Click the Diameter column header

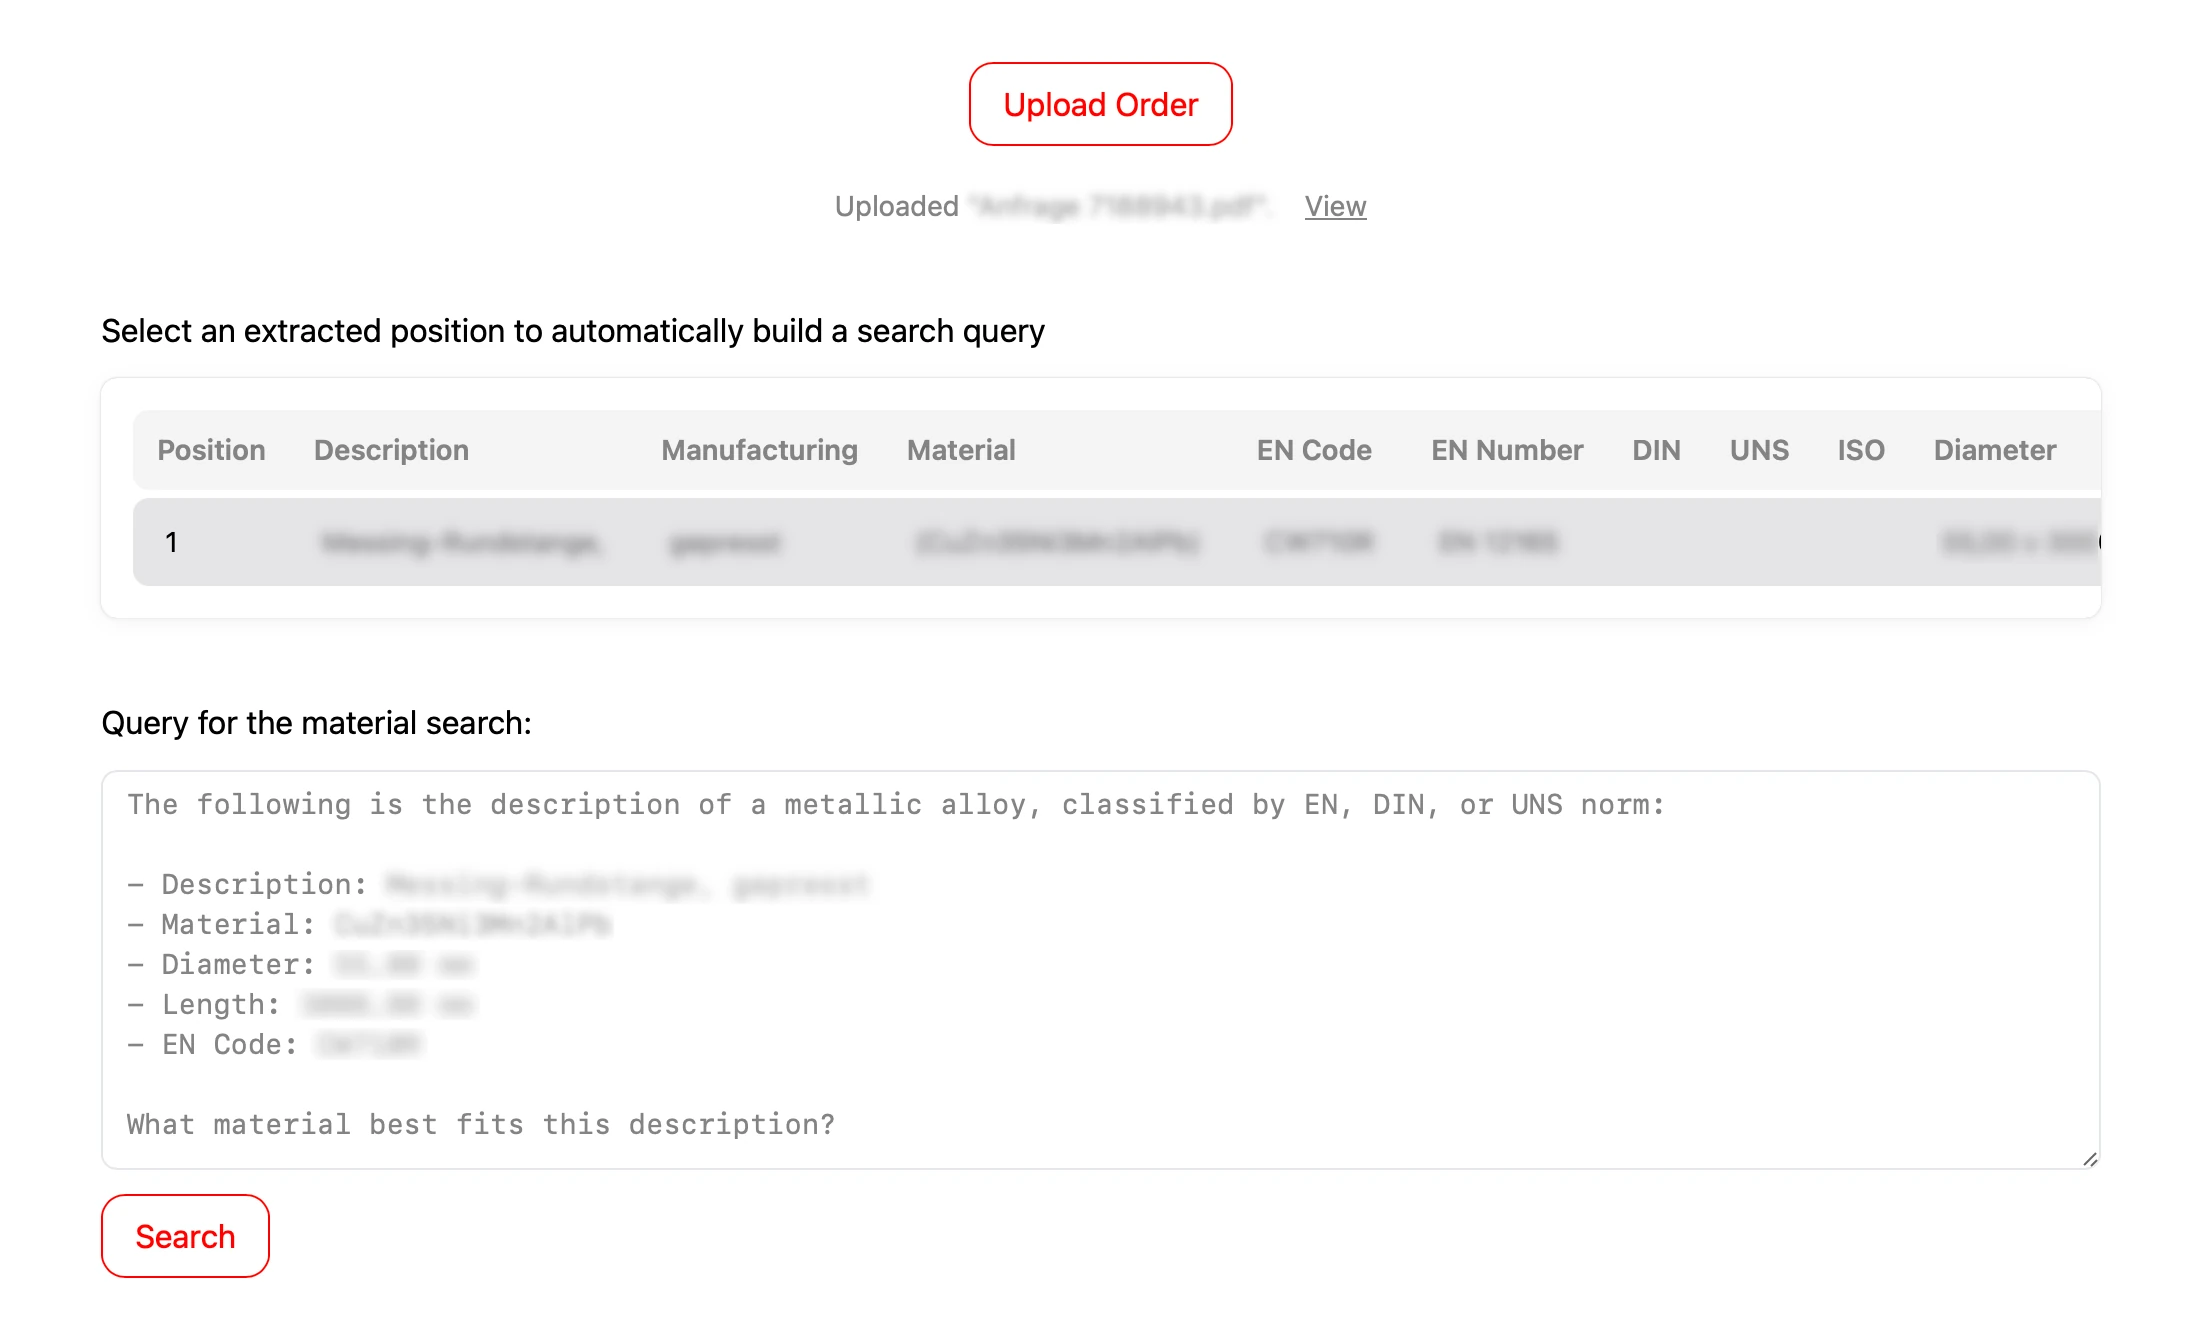click(1994, 450)
